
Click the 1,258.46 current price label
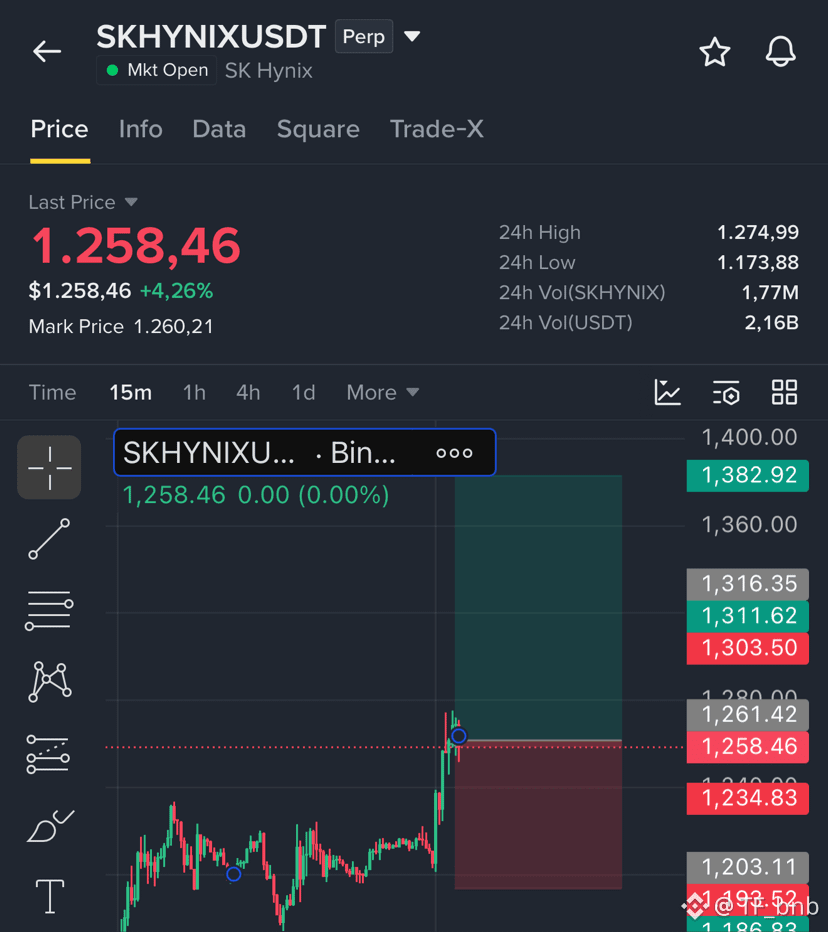748,747
